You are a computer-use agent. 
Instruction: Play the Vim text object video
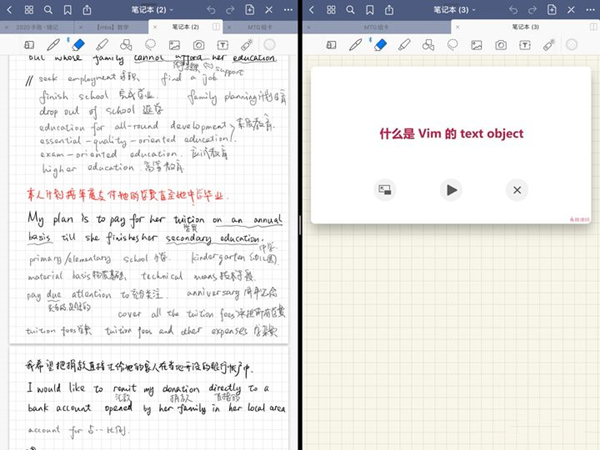coord(452,189)
